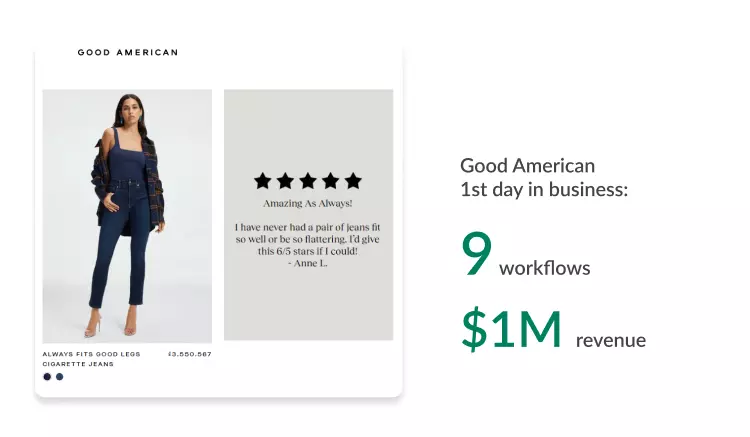Viewport: 750px width, 437px height.
Task: Click the fourth review star
Action: point(331,181)
